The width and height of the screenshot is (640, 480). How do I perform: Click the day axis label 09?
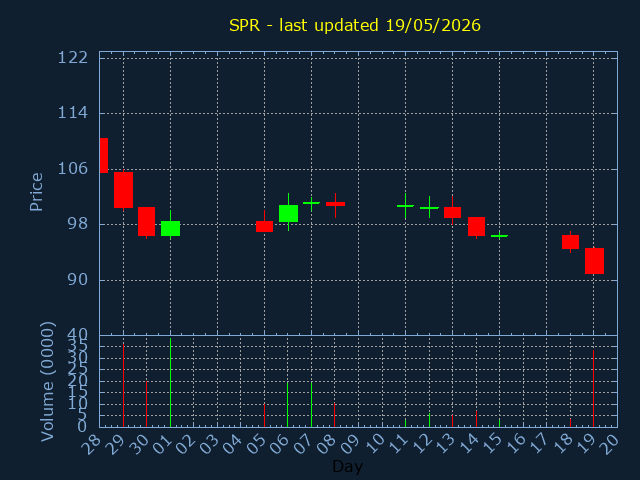pos(350,444)
